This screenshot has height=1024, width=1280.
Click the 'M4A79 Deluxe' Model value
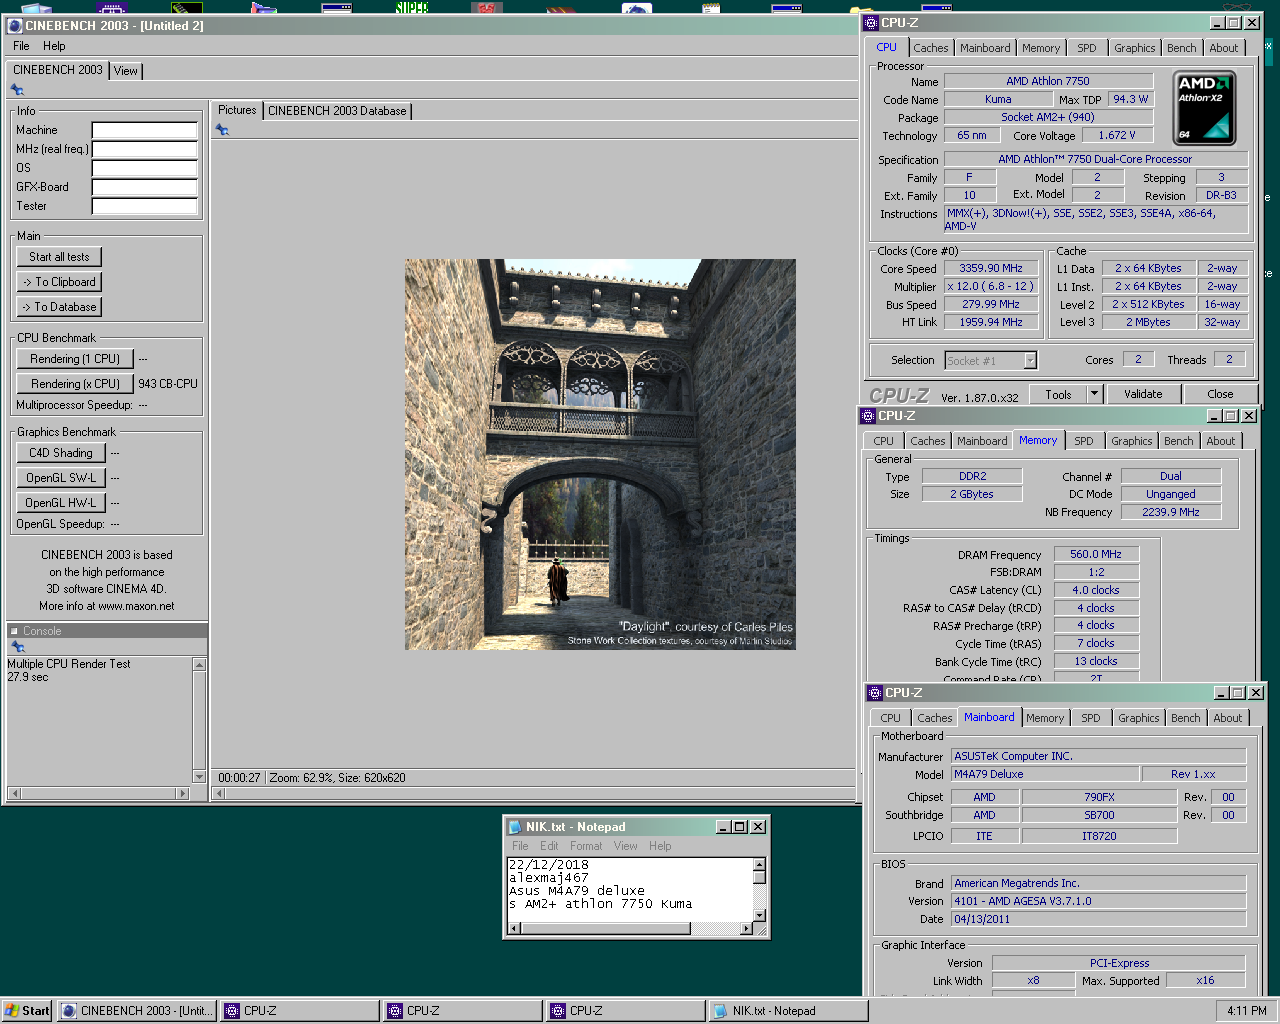(1045, 774)
